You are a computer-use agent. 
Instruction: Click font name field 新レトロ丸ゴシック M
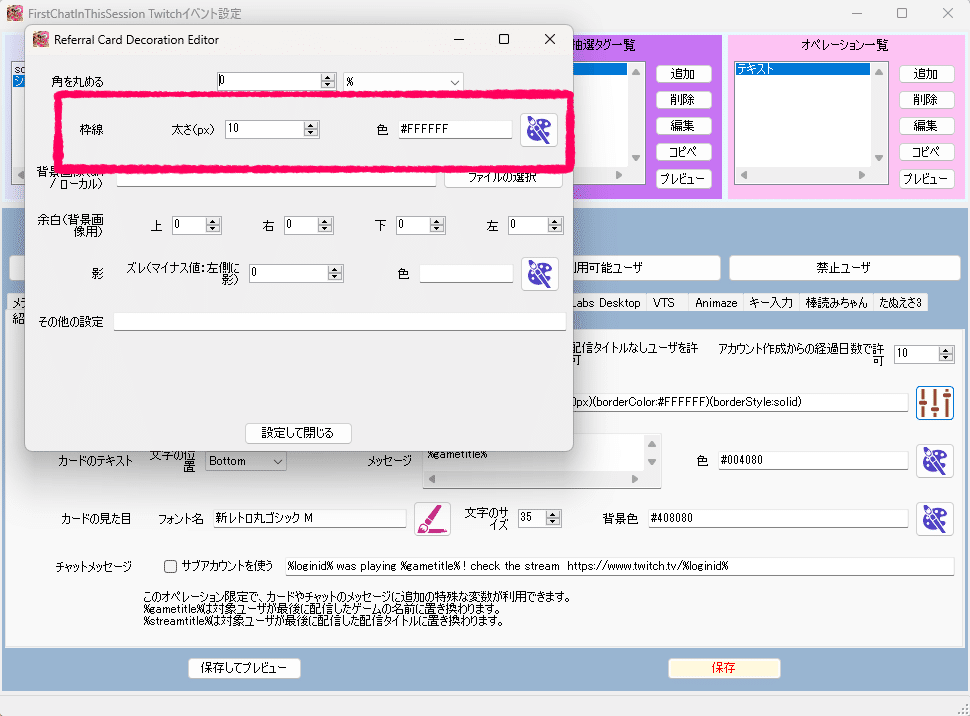pos(309,519)
